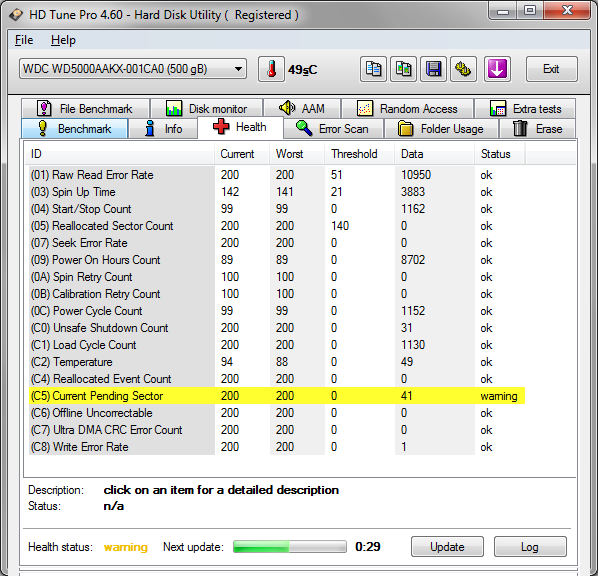
Task: Open the File menu
Action: pyautogui.click(x=24, y=40)
